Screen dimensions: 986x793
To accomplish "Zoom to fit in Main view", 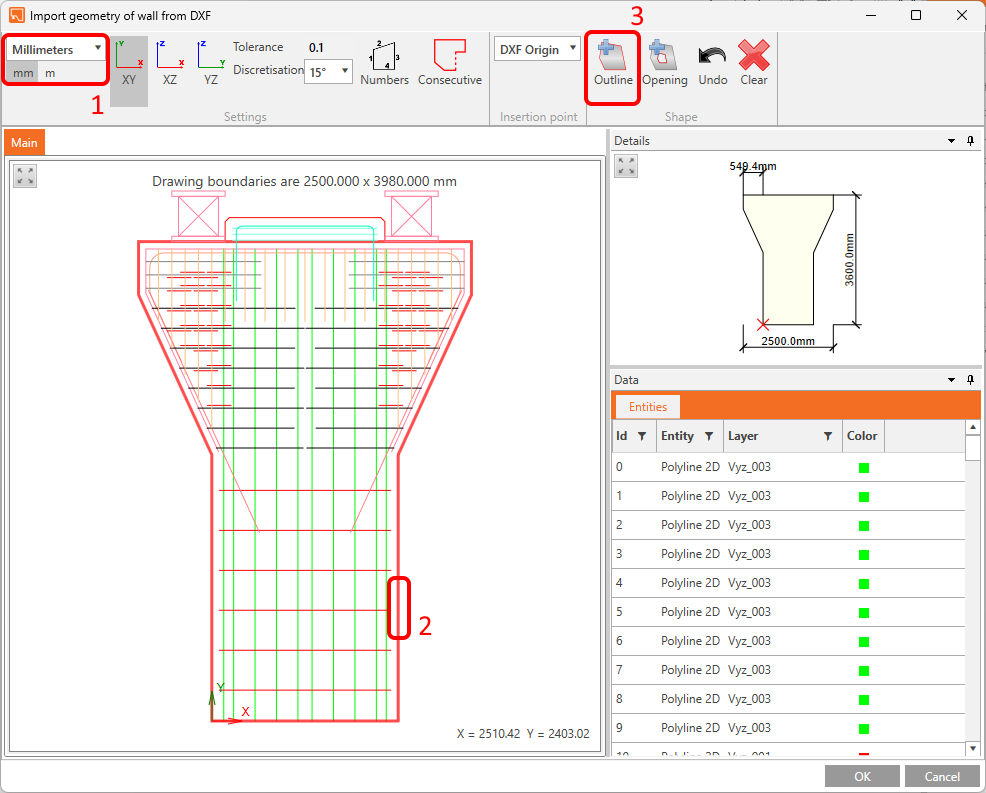I will [x=26, y=176].
